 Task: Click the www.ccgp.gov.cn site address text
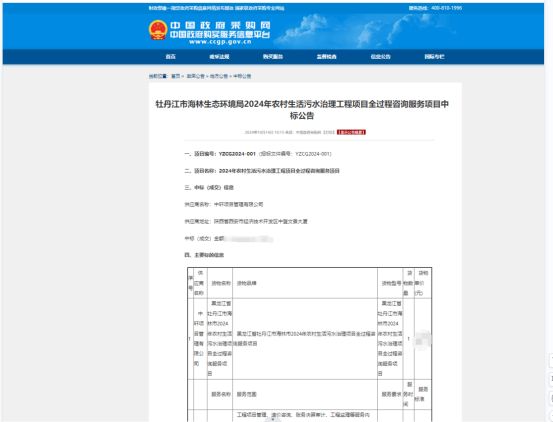pyautogui.click(x=220, y=42)
